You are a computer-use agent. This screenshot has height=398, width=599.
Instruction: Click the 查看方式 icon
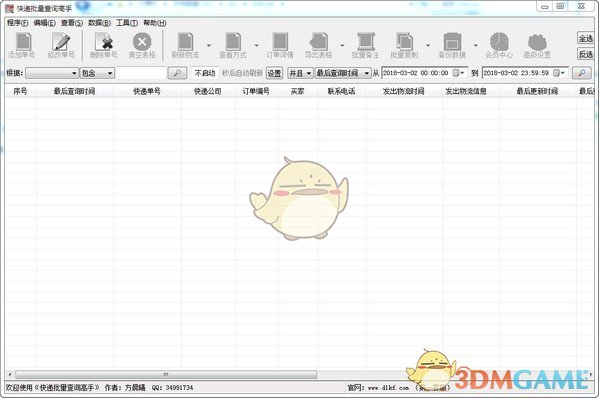[x=233, y=42]
